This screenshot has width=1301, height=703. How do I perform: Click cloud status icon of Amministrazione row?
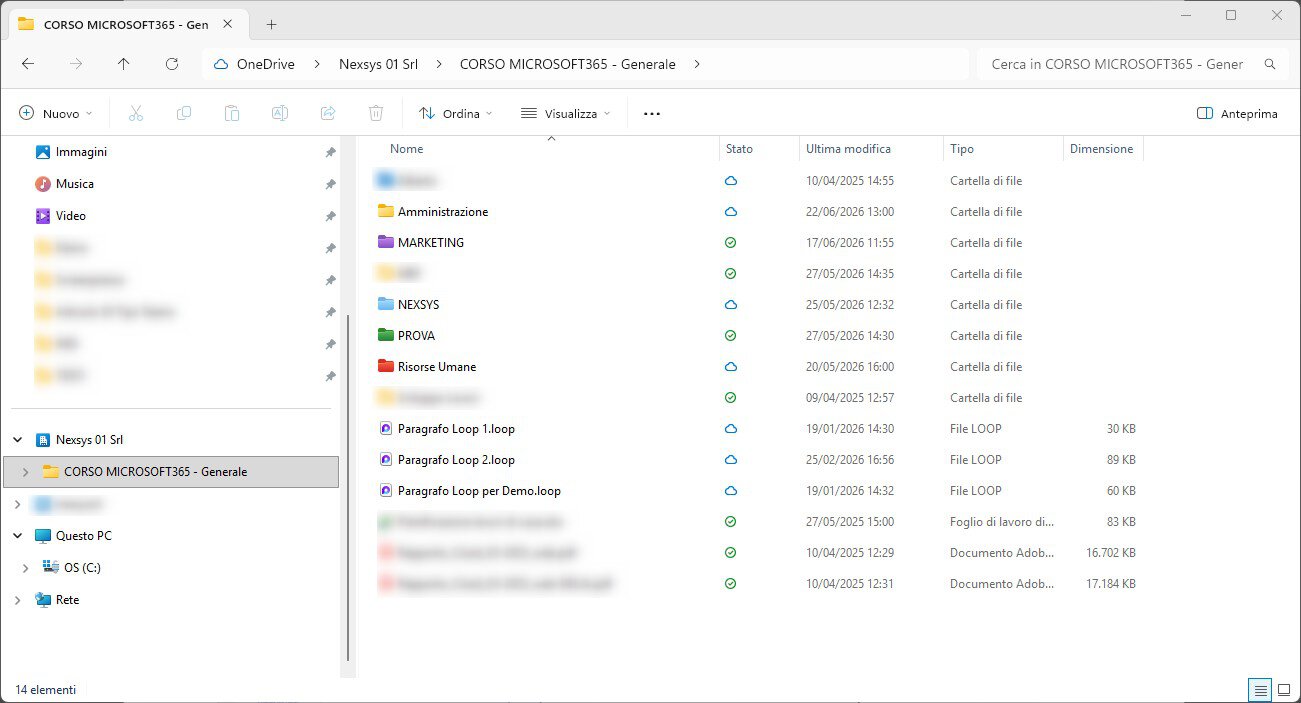730,212
